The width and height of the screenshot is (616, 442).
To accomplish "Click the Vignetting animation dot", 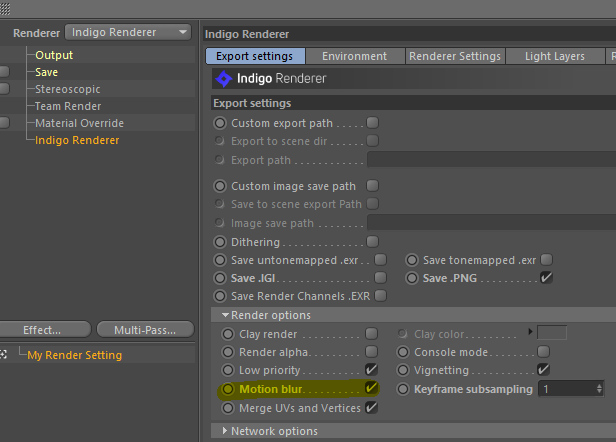I will 403,370.
